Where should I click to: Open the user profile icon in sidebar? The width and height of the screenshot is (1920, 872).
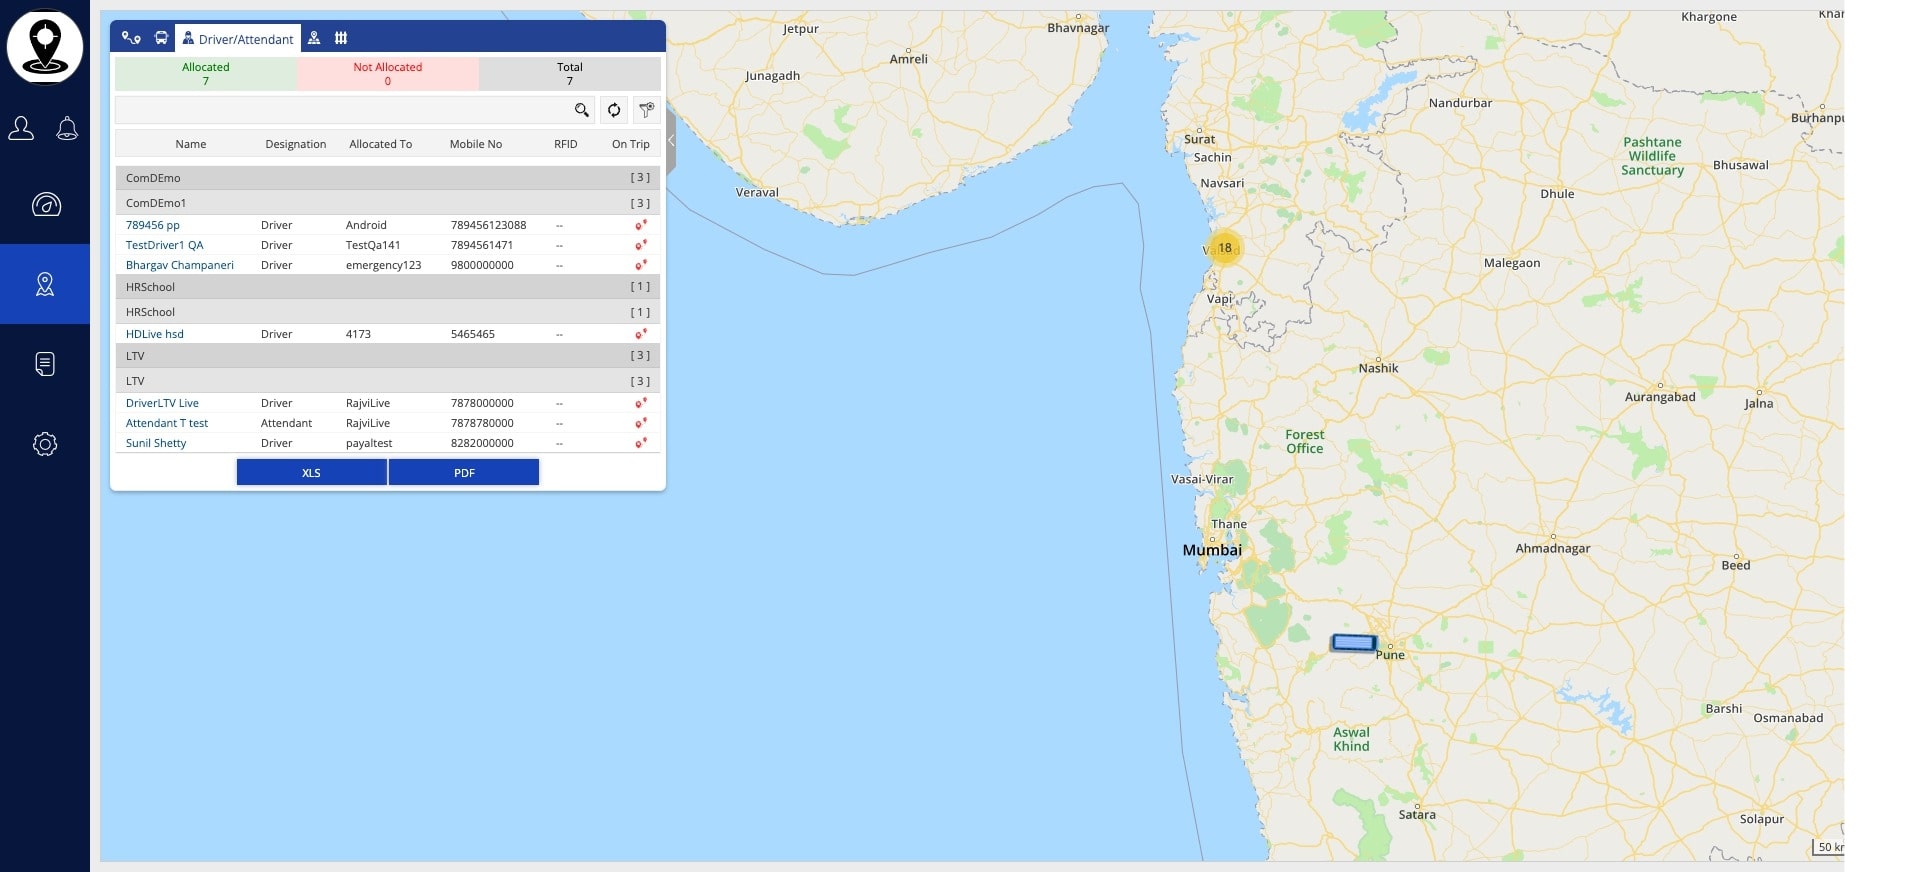tap(21, 128)
